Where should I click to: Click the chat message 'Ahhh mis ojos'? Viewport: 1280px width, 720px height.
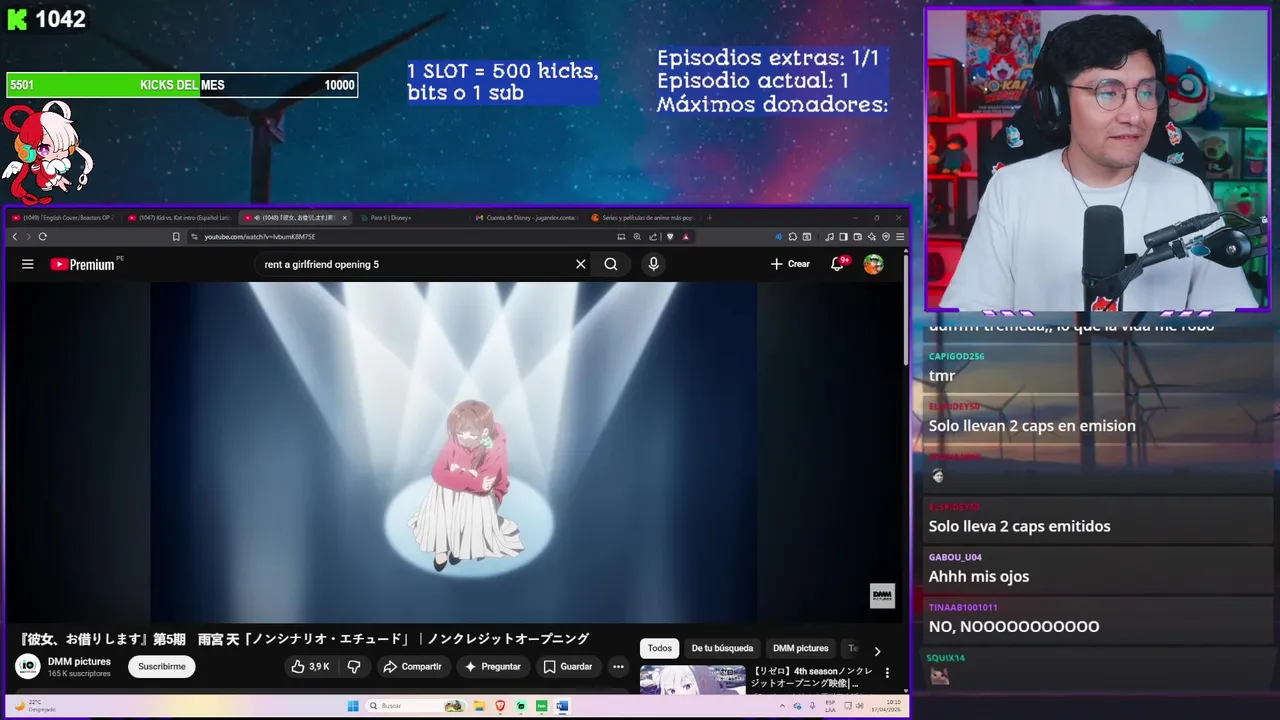coord(979,576)
